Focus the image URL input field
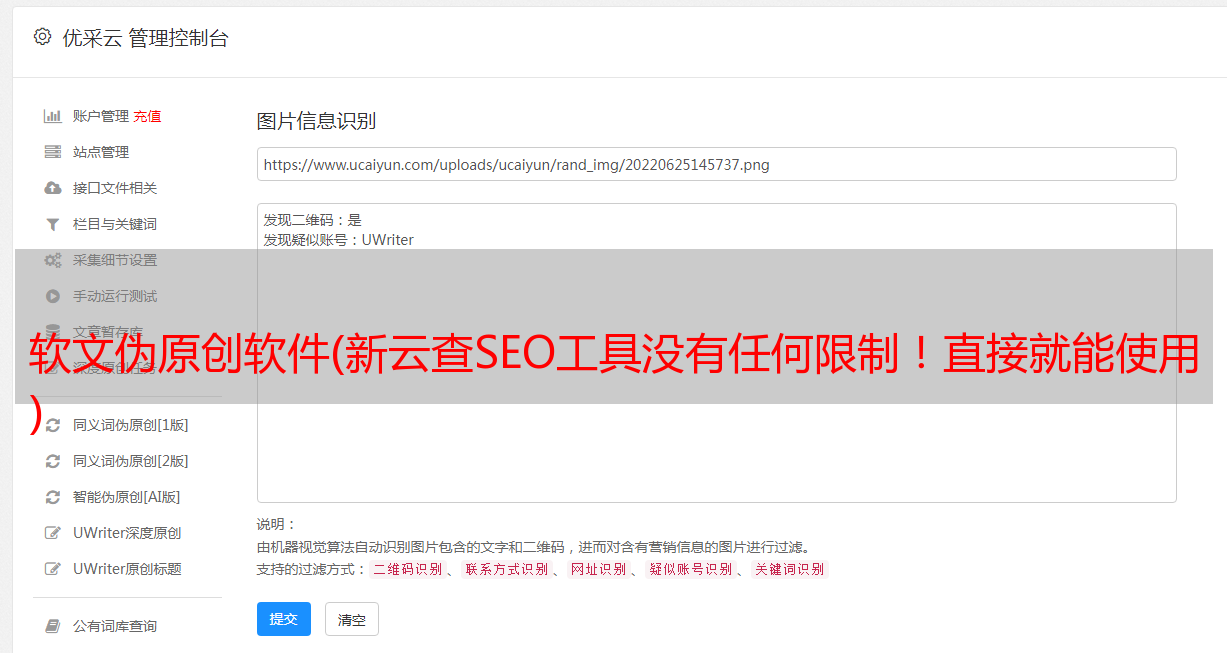The image size is (1227, 653). [x=716, y=164]
